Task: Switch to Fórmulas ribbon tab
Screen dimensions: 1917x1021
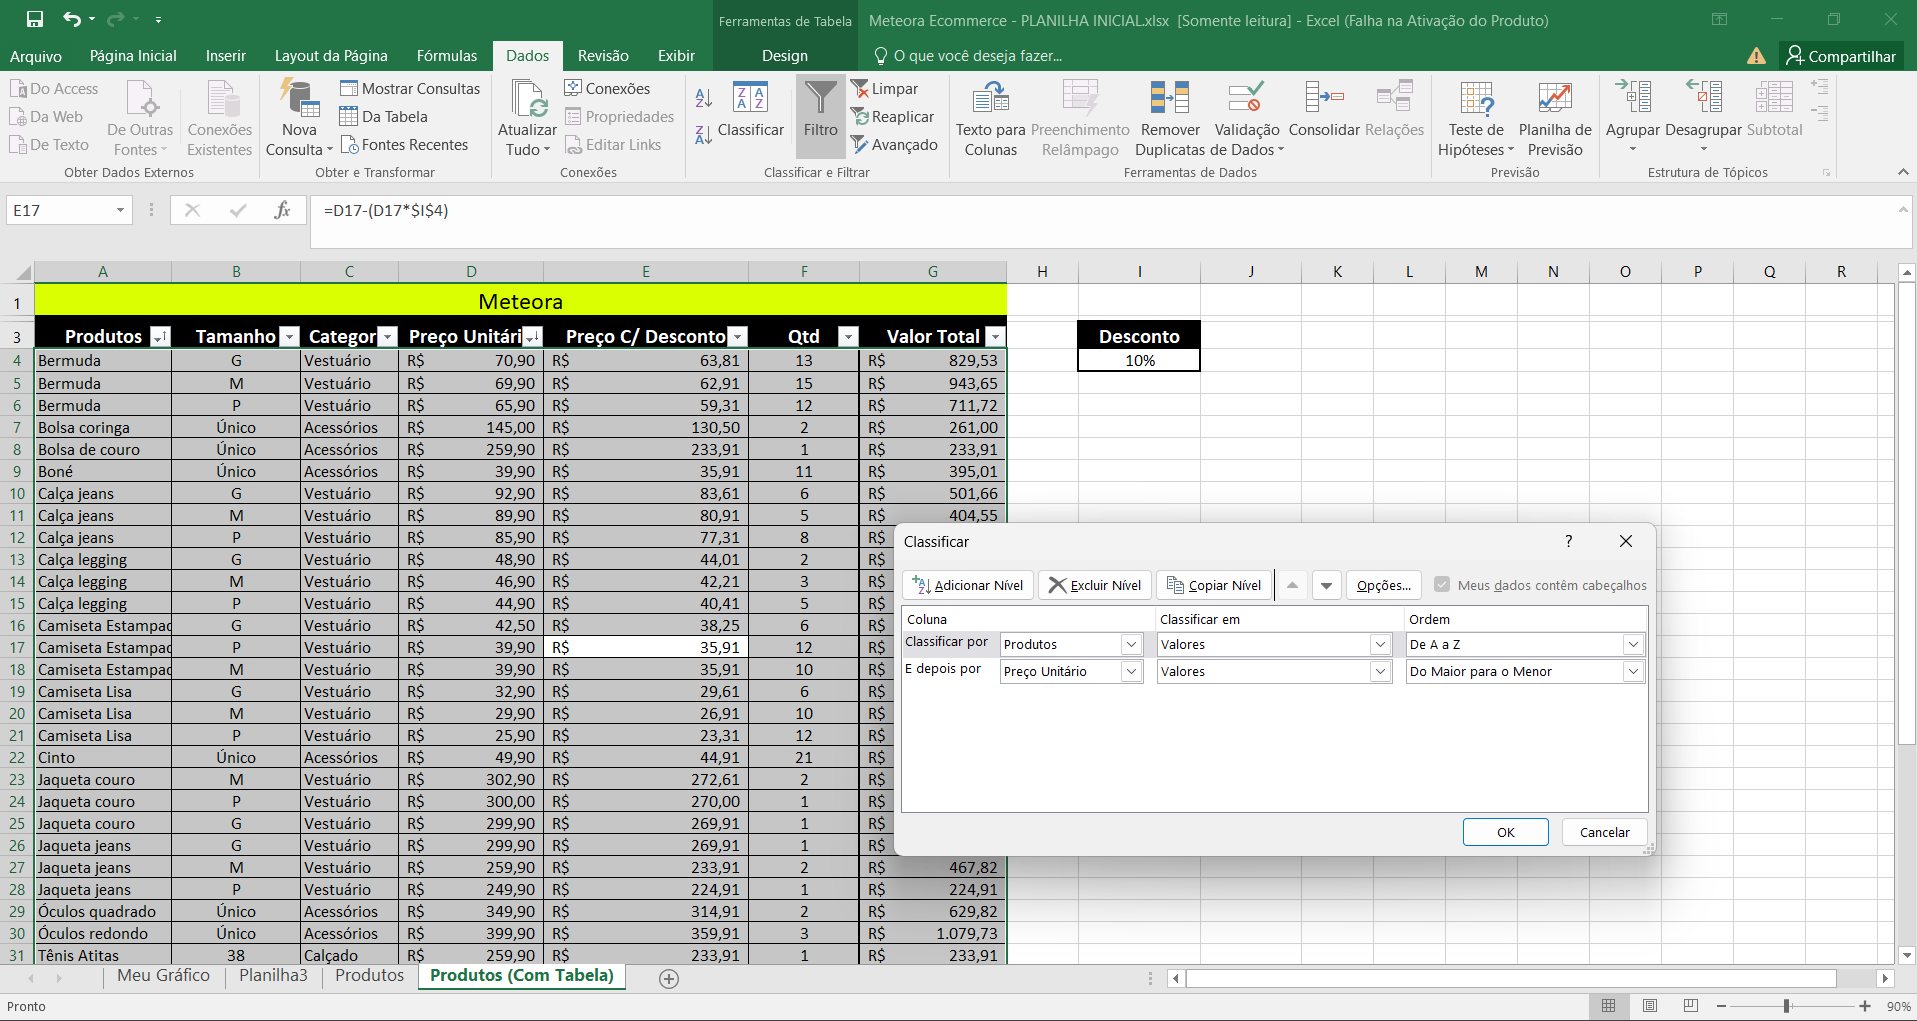Action: pos(447,56)
